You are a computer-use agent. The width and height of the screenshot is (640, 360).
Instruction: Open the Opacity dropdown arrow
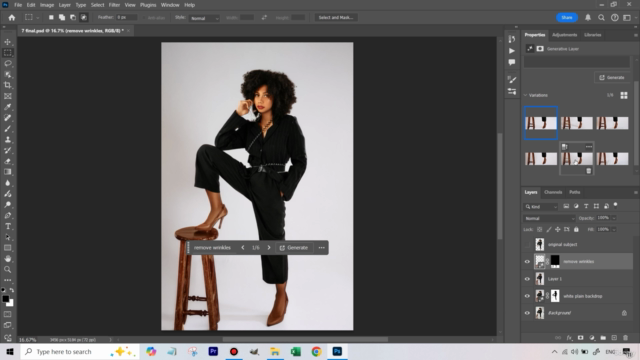[x=613, y=218]
